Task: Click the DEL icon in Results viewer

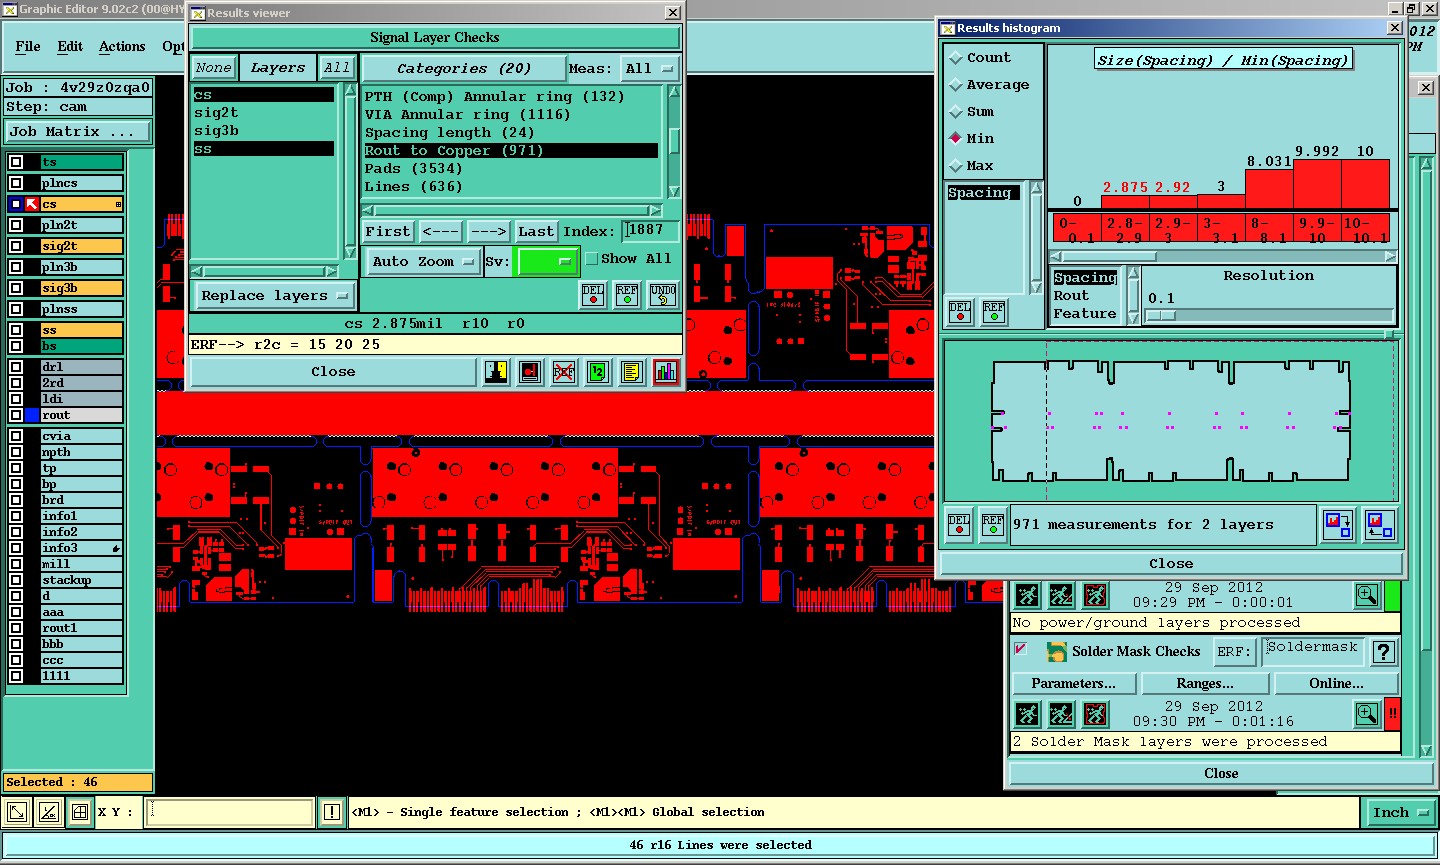Action: click(x=593, y=294)
